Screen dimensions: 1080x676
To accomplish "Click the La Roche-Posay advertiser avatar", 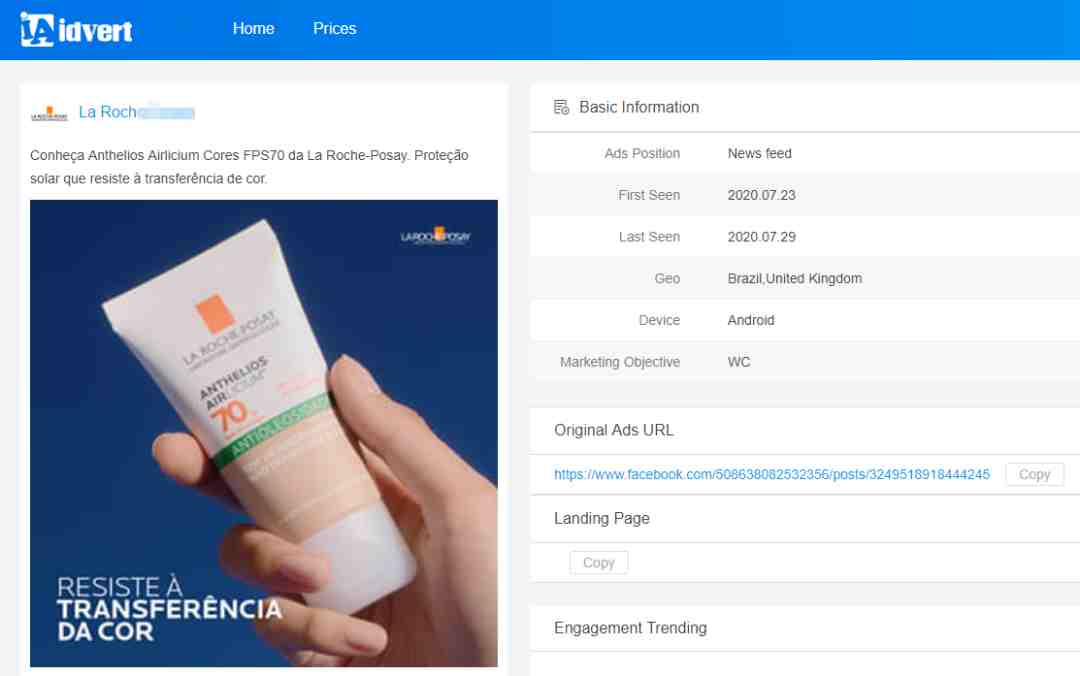I will [x=49, y=114].
